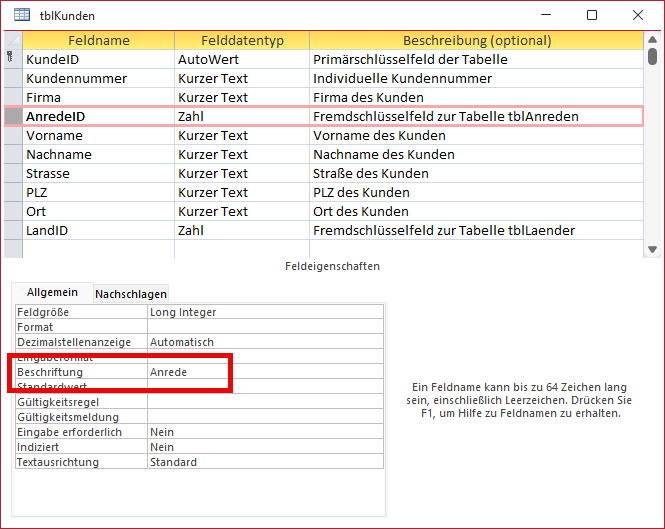
Task: Click the select-all corner cell of grid
Action: tap(13, 41)
